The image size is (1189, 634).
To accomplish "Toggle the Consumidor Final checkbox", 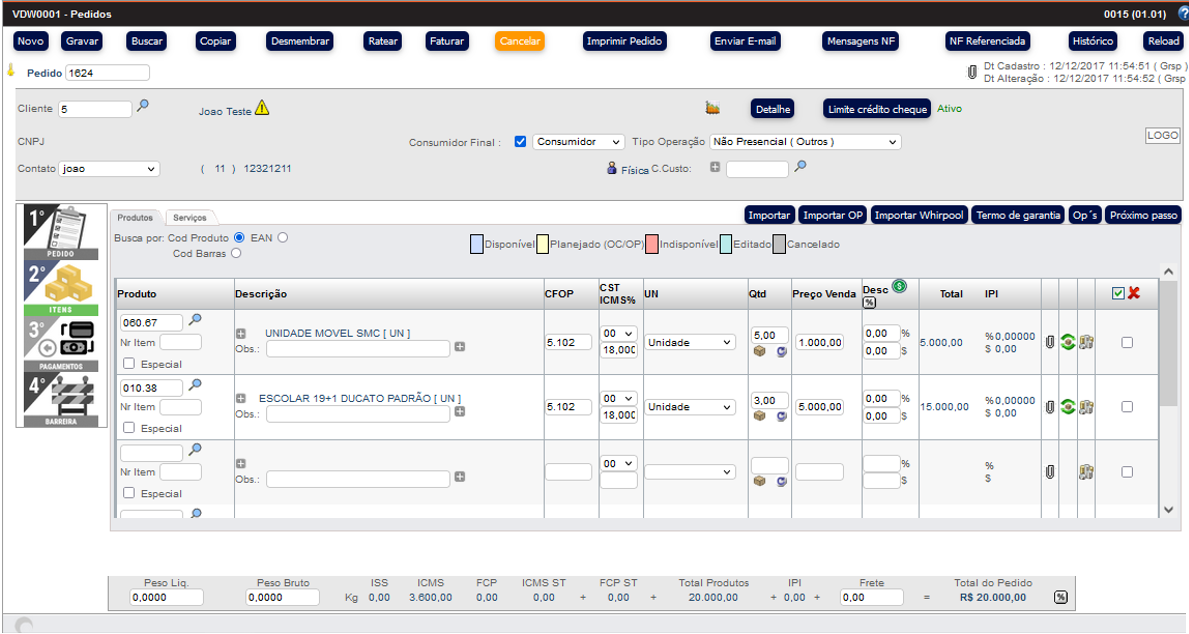I will [520, 142].
